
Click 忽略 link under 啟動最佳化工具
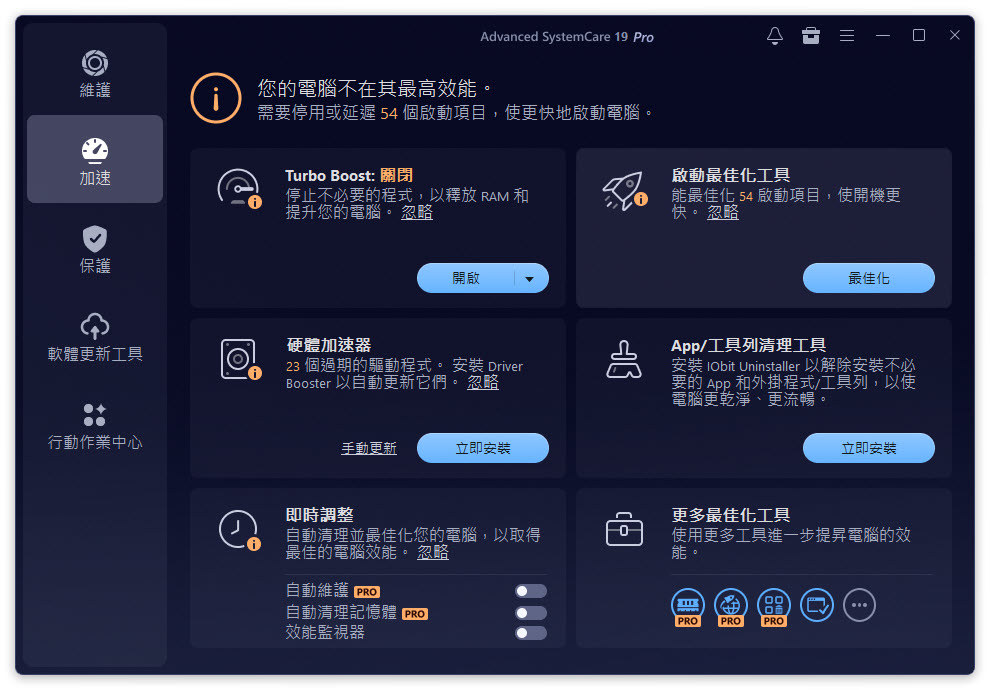(722, 212)
